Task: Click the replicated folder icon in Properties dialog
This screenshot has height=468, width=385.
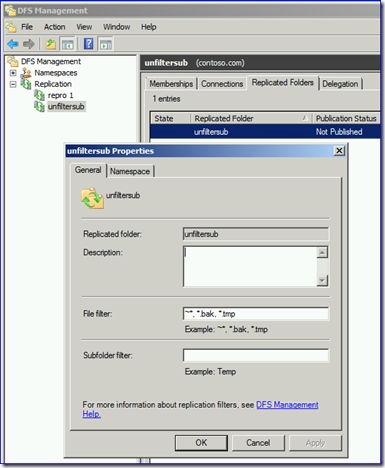Action: pos(92,198)
